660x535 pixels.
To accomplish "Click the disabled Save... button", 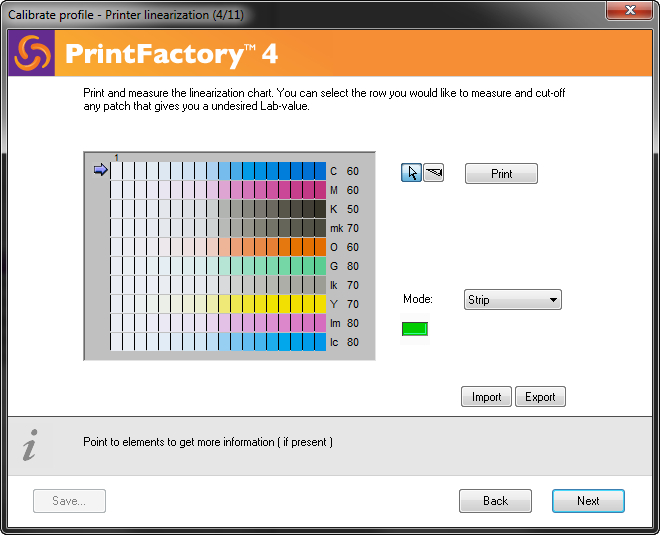I will [x=69, y=501].
